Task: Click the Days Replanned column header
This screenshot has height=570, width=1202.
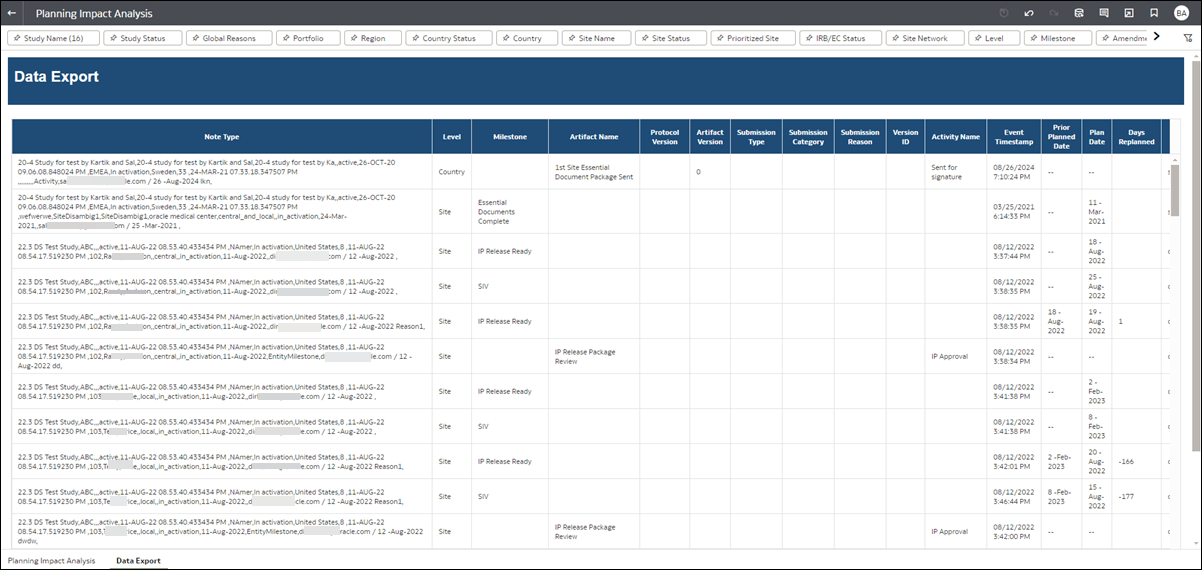Action: pos(1136,137)
